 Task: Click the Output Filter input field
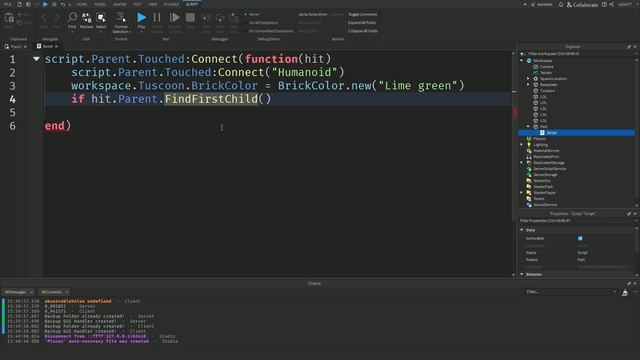tap(571, 292)
